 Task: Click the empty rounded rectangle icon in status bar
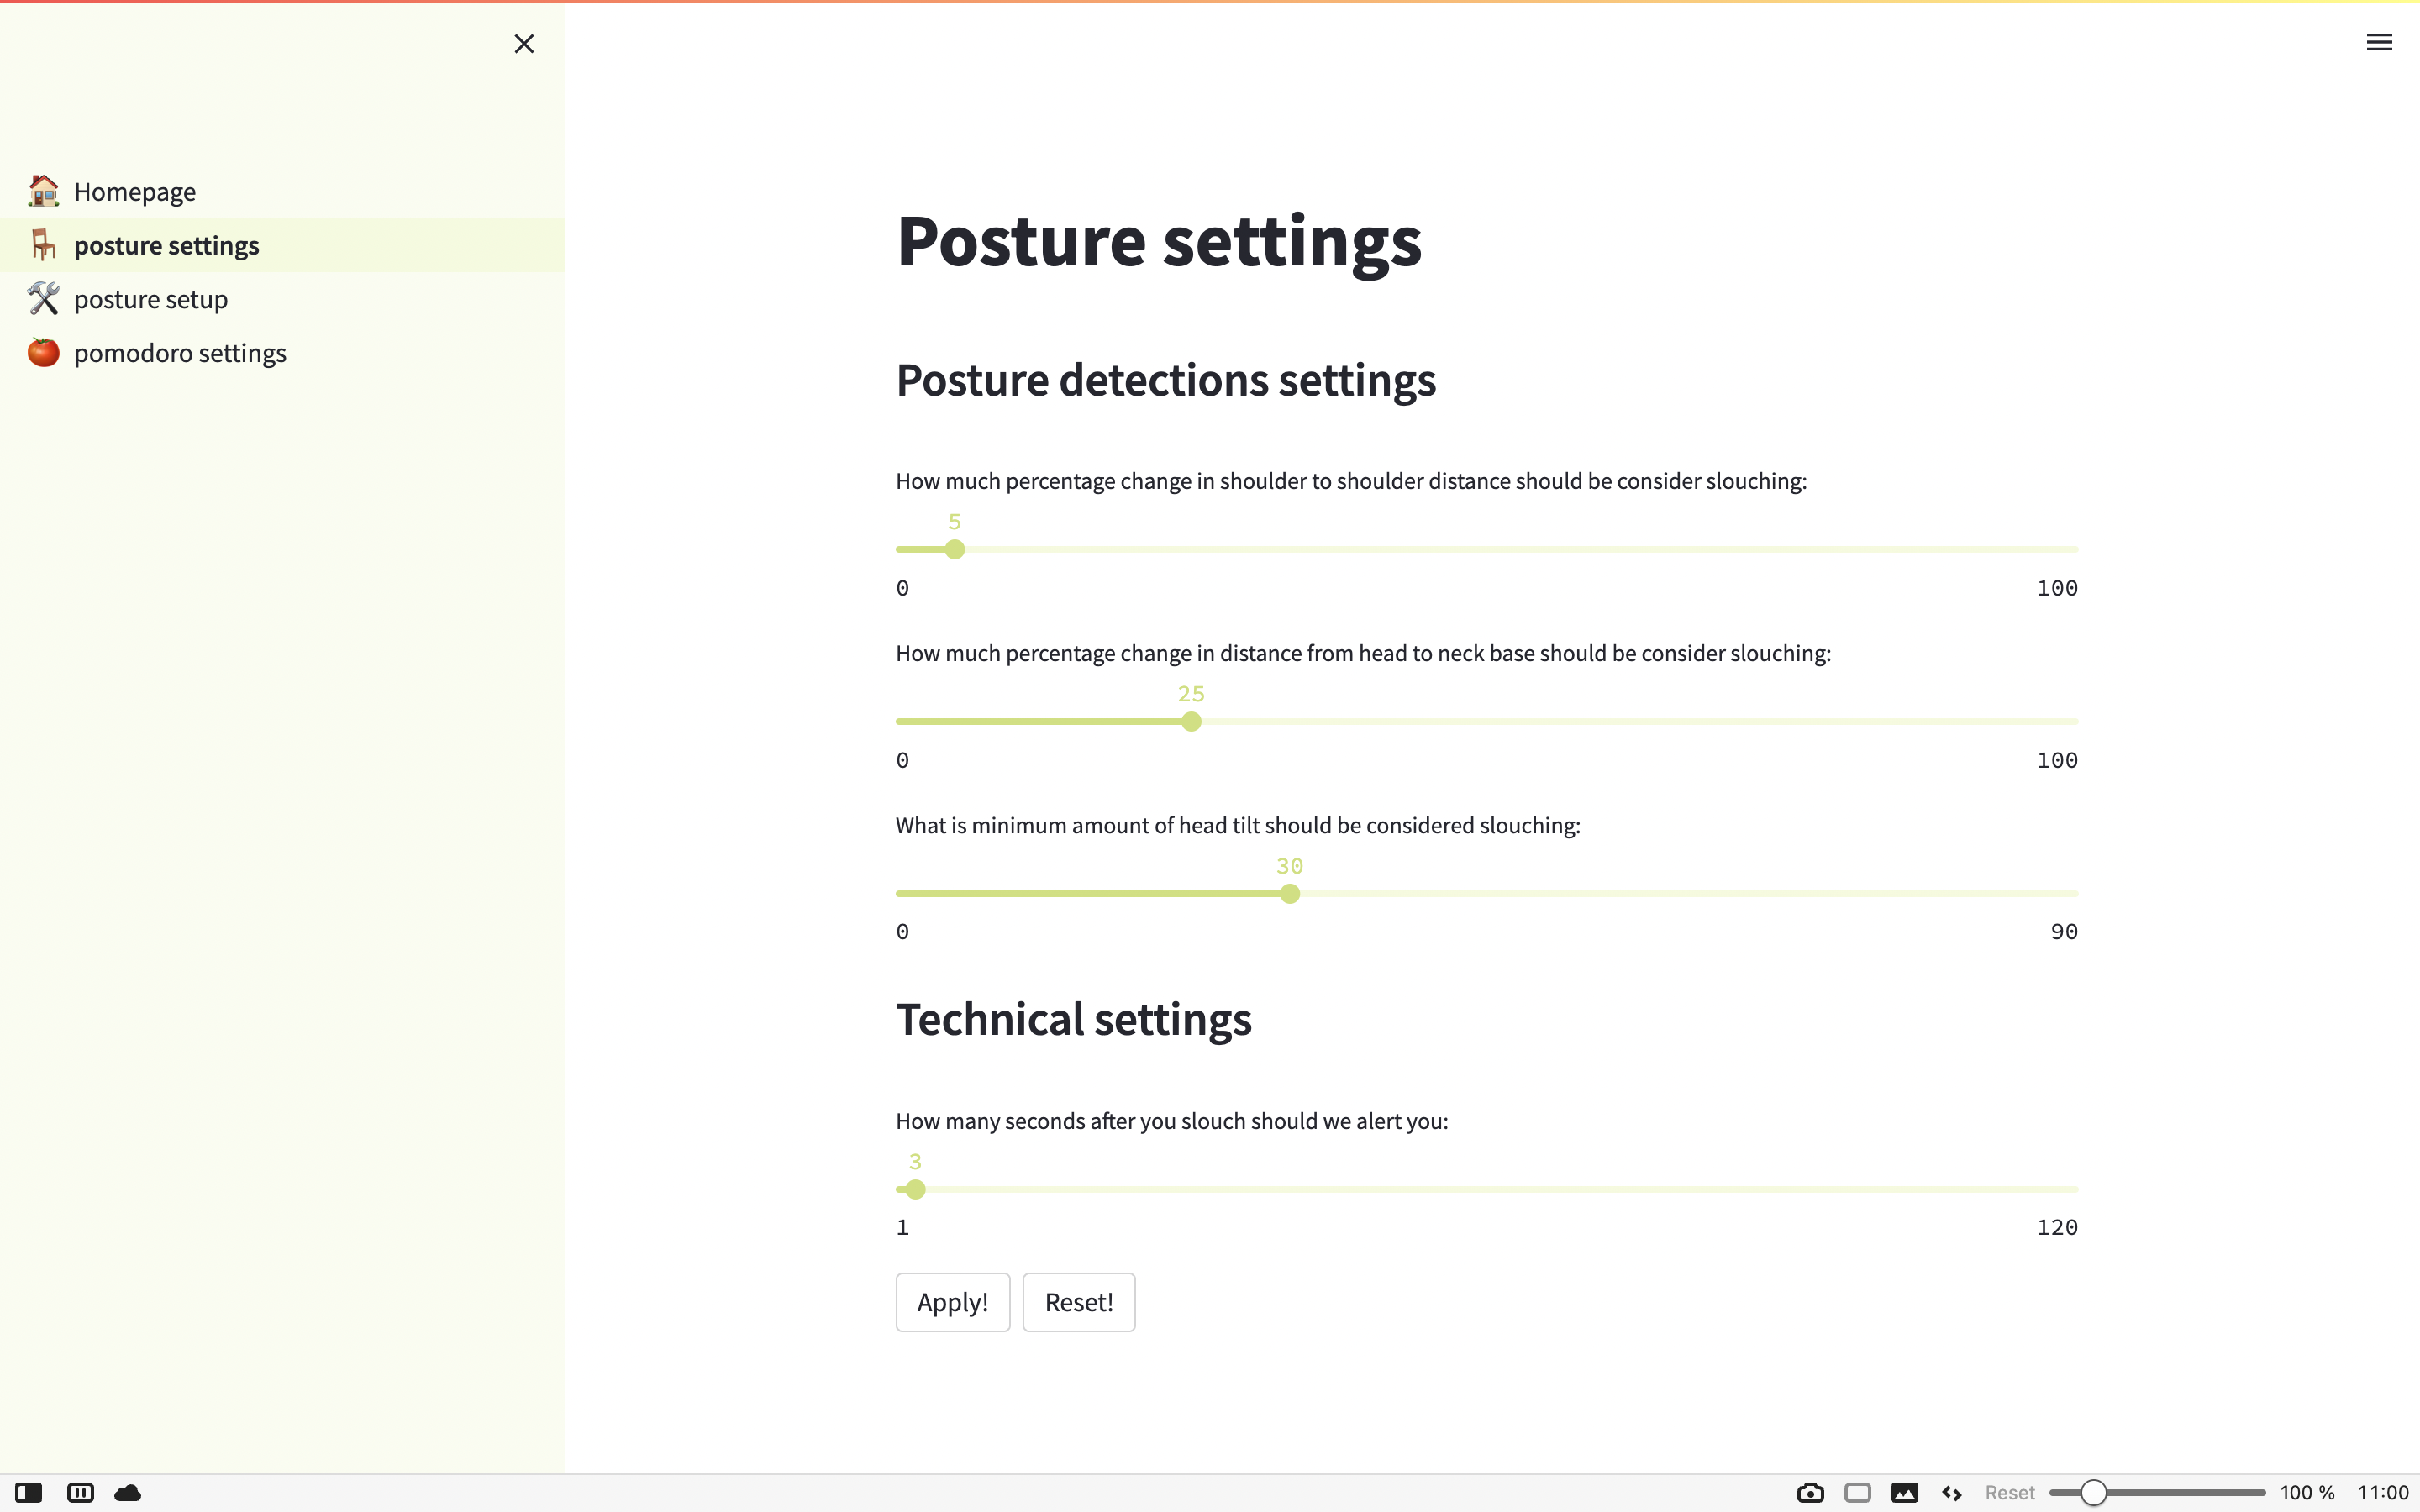click(1857, 1493)
